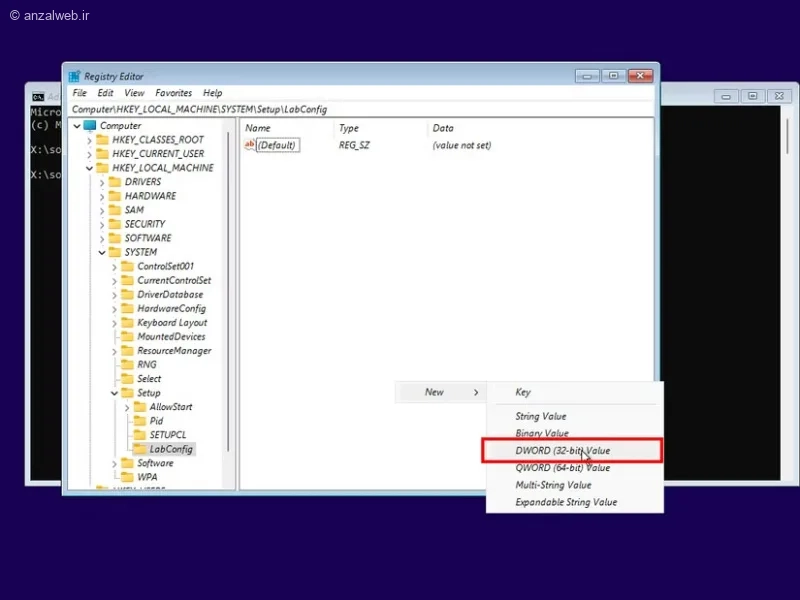The height and width of the screenshot is (600, 800).
Task: Click the tree pane vertical scrollbar
Action: pyautogui.click(x=230, y=300)
